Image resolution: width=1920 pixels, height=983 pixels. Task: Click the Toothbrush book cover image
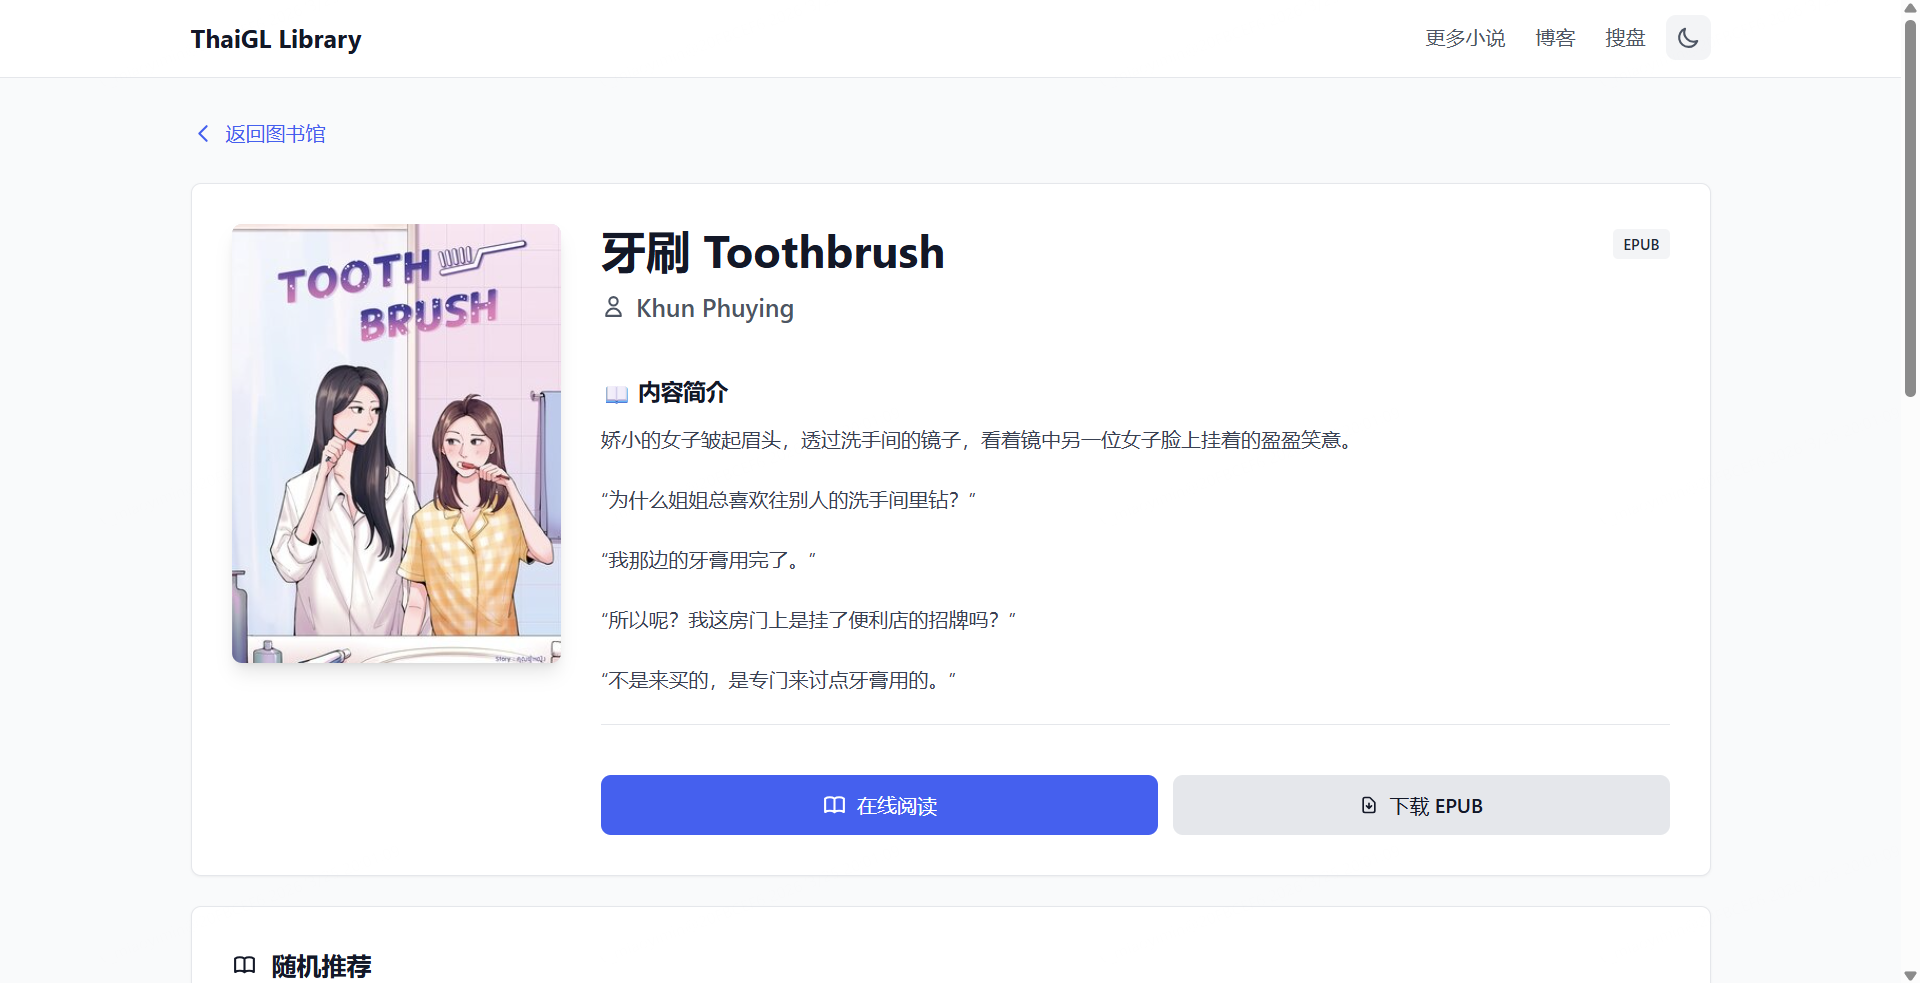click(x=396, y=443)
